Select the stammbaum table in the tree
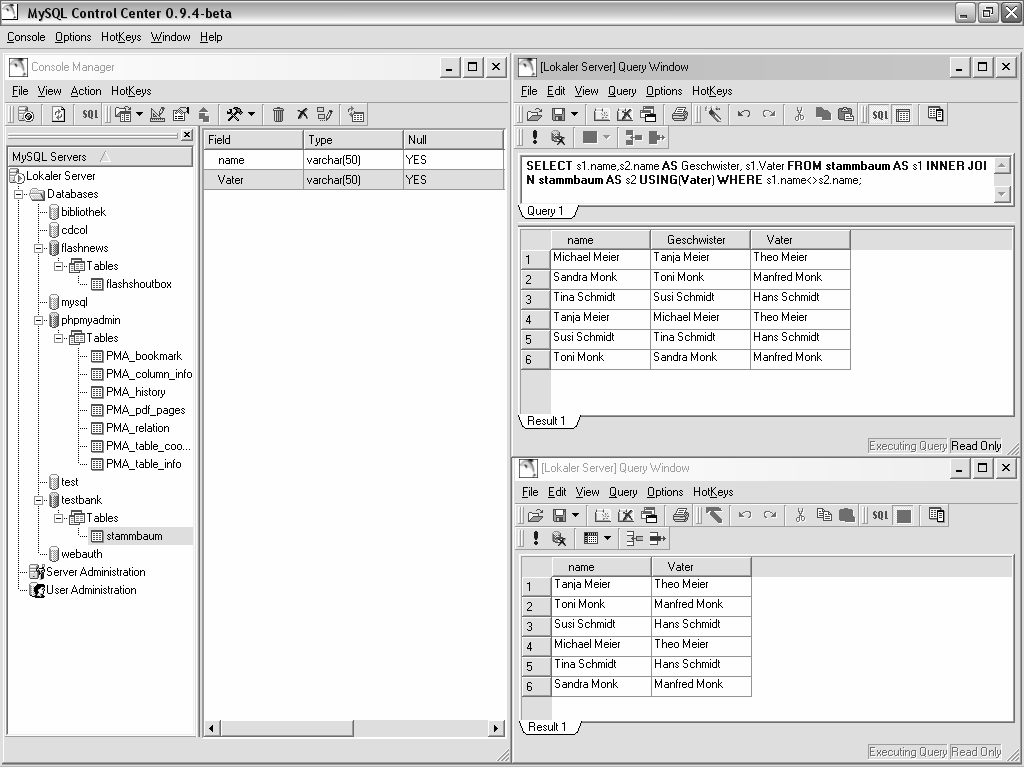The image size is (1024, 768). pos(134,536)
